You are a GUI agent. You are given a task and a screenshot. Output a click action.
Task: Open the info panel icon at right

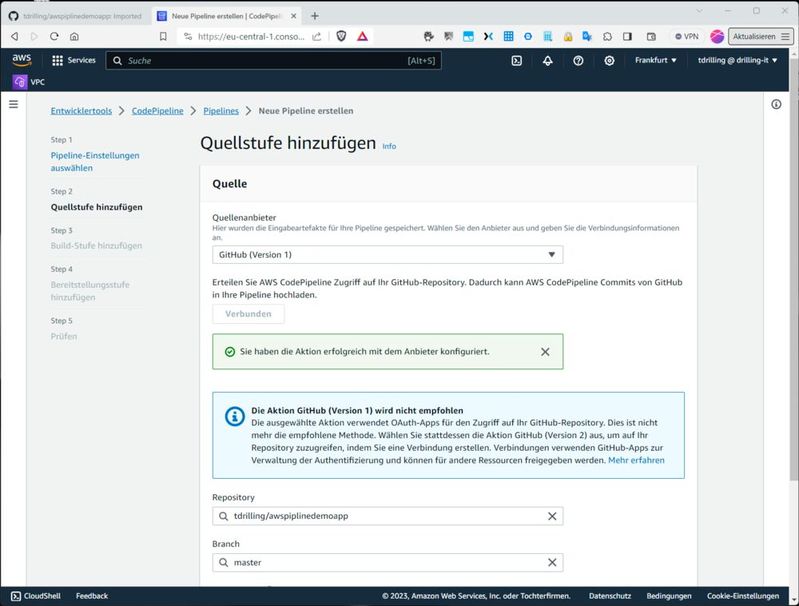tap(776, 104)
